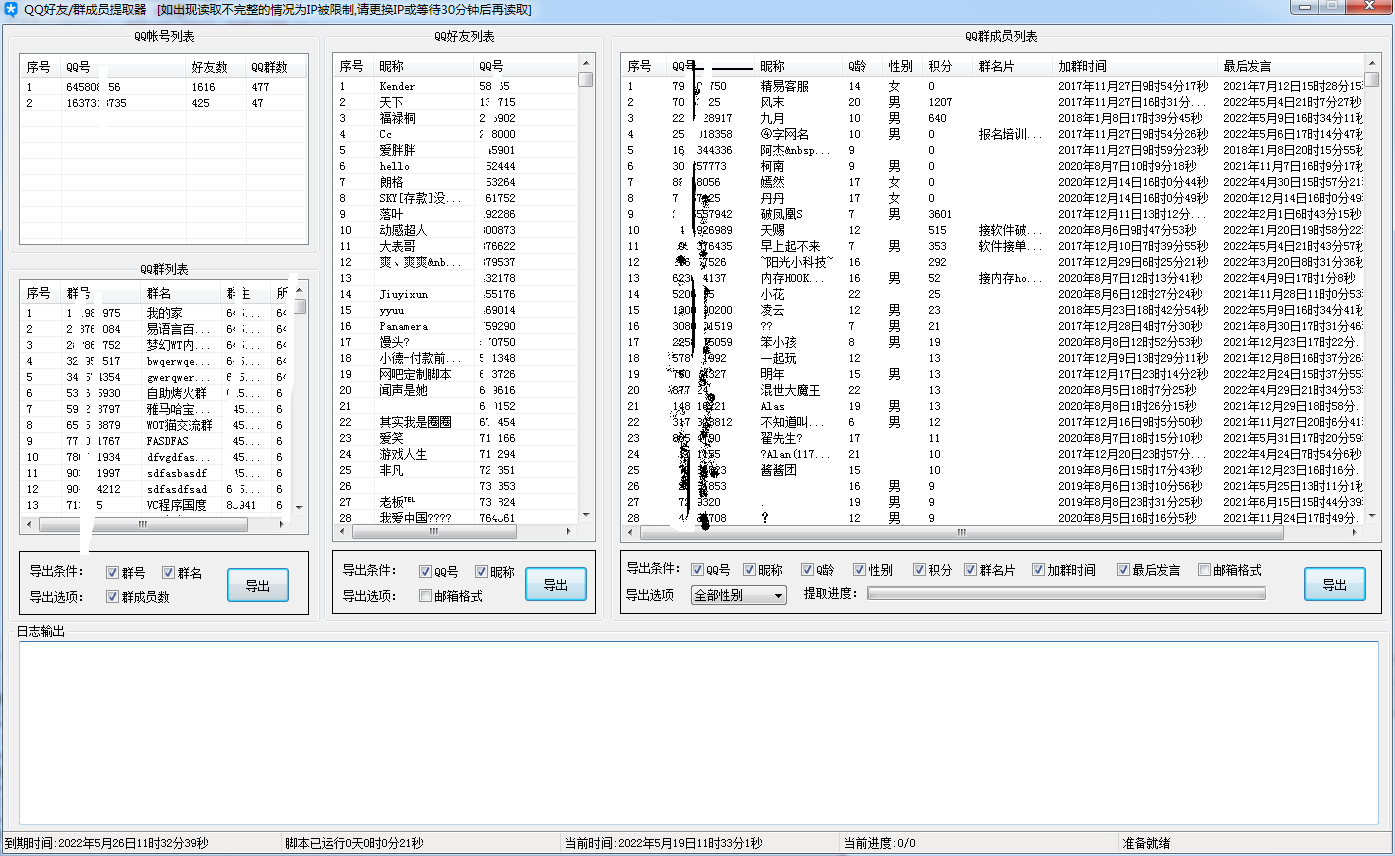Select friend Jiuyixun in friend list
1395x856 pixels.
click(x=455, y=294)
